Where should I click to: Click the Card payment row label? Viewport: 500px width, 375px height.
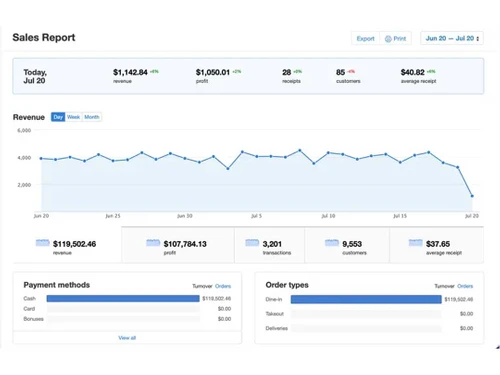click(29, 309)
